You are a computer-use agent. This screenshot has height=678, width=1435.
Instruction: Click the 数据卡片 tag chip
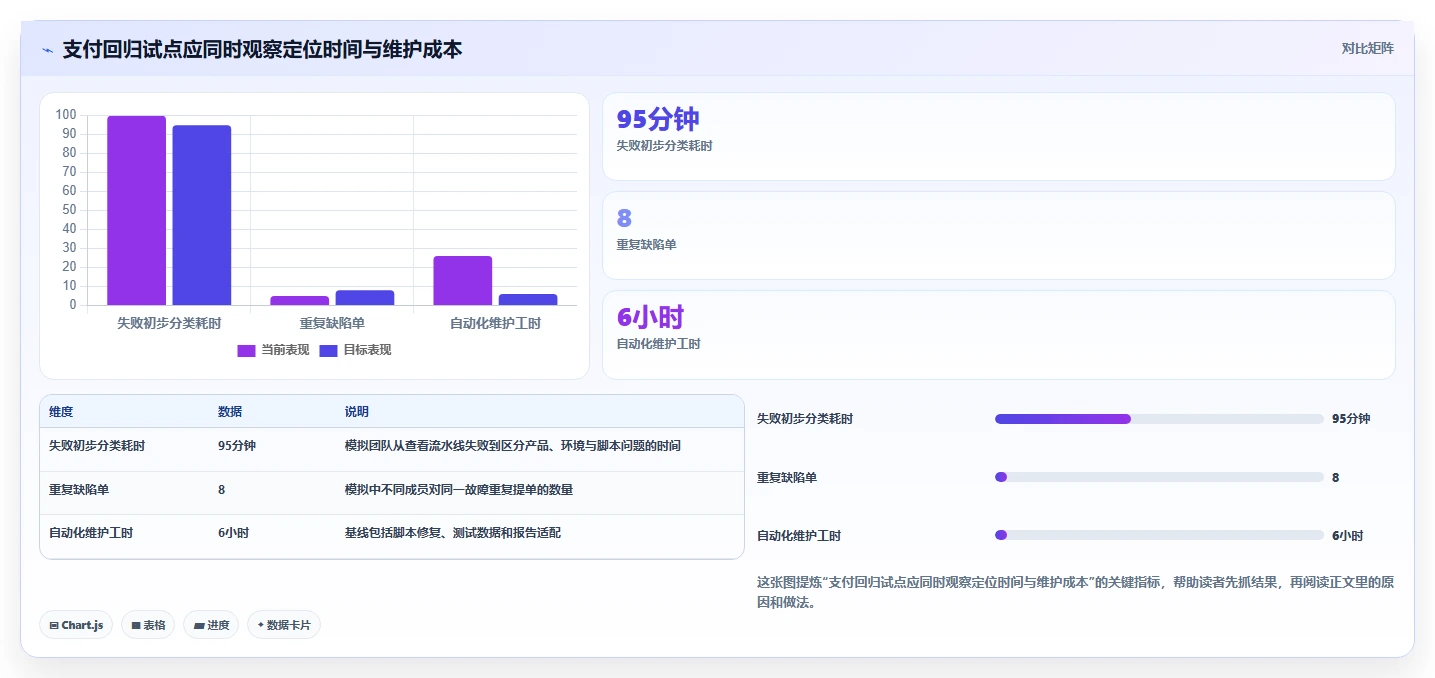pyautogui.click(x=284, y=625)
